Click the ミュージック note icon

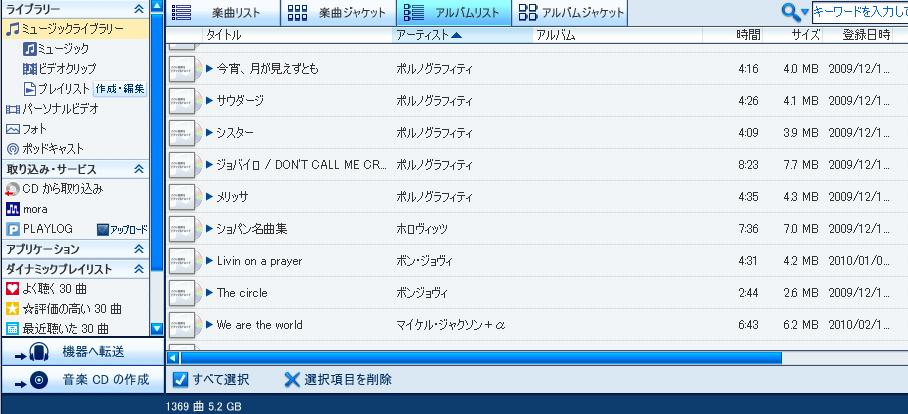tap(30, 49)
